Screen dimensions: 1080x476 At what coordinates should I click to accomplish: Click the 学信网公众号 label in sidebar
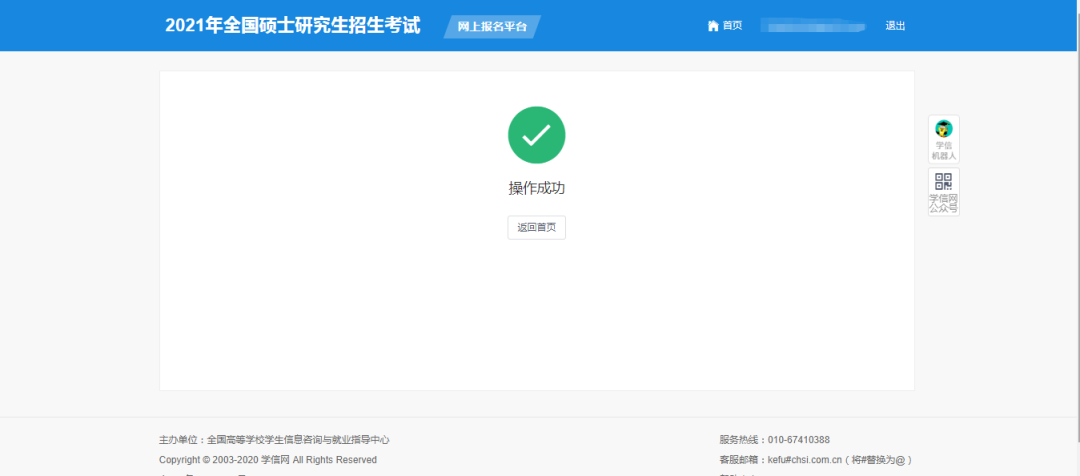click(x=943, y=203)
